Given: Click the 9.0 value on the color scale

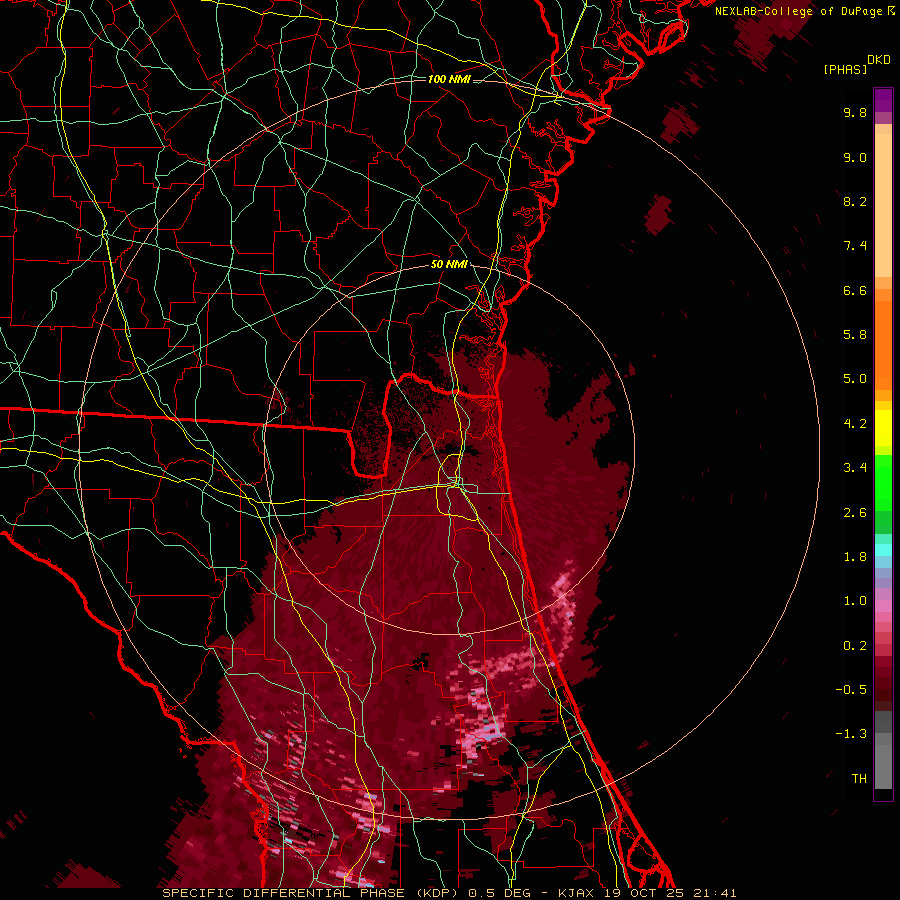Looking at the screenshot, I should (x=855, y=157).
